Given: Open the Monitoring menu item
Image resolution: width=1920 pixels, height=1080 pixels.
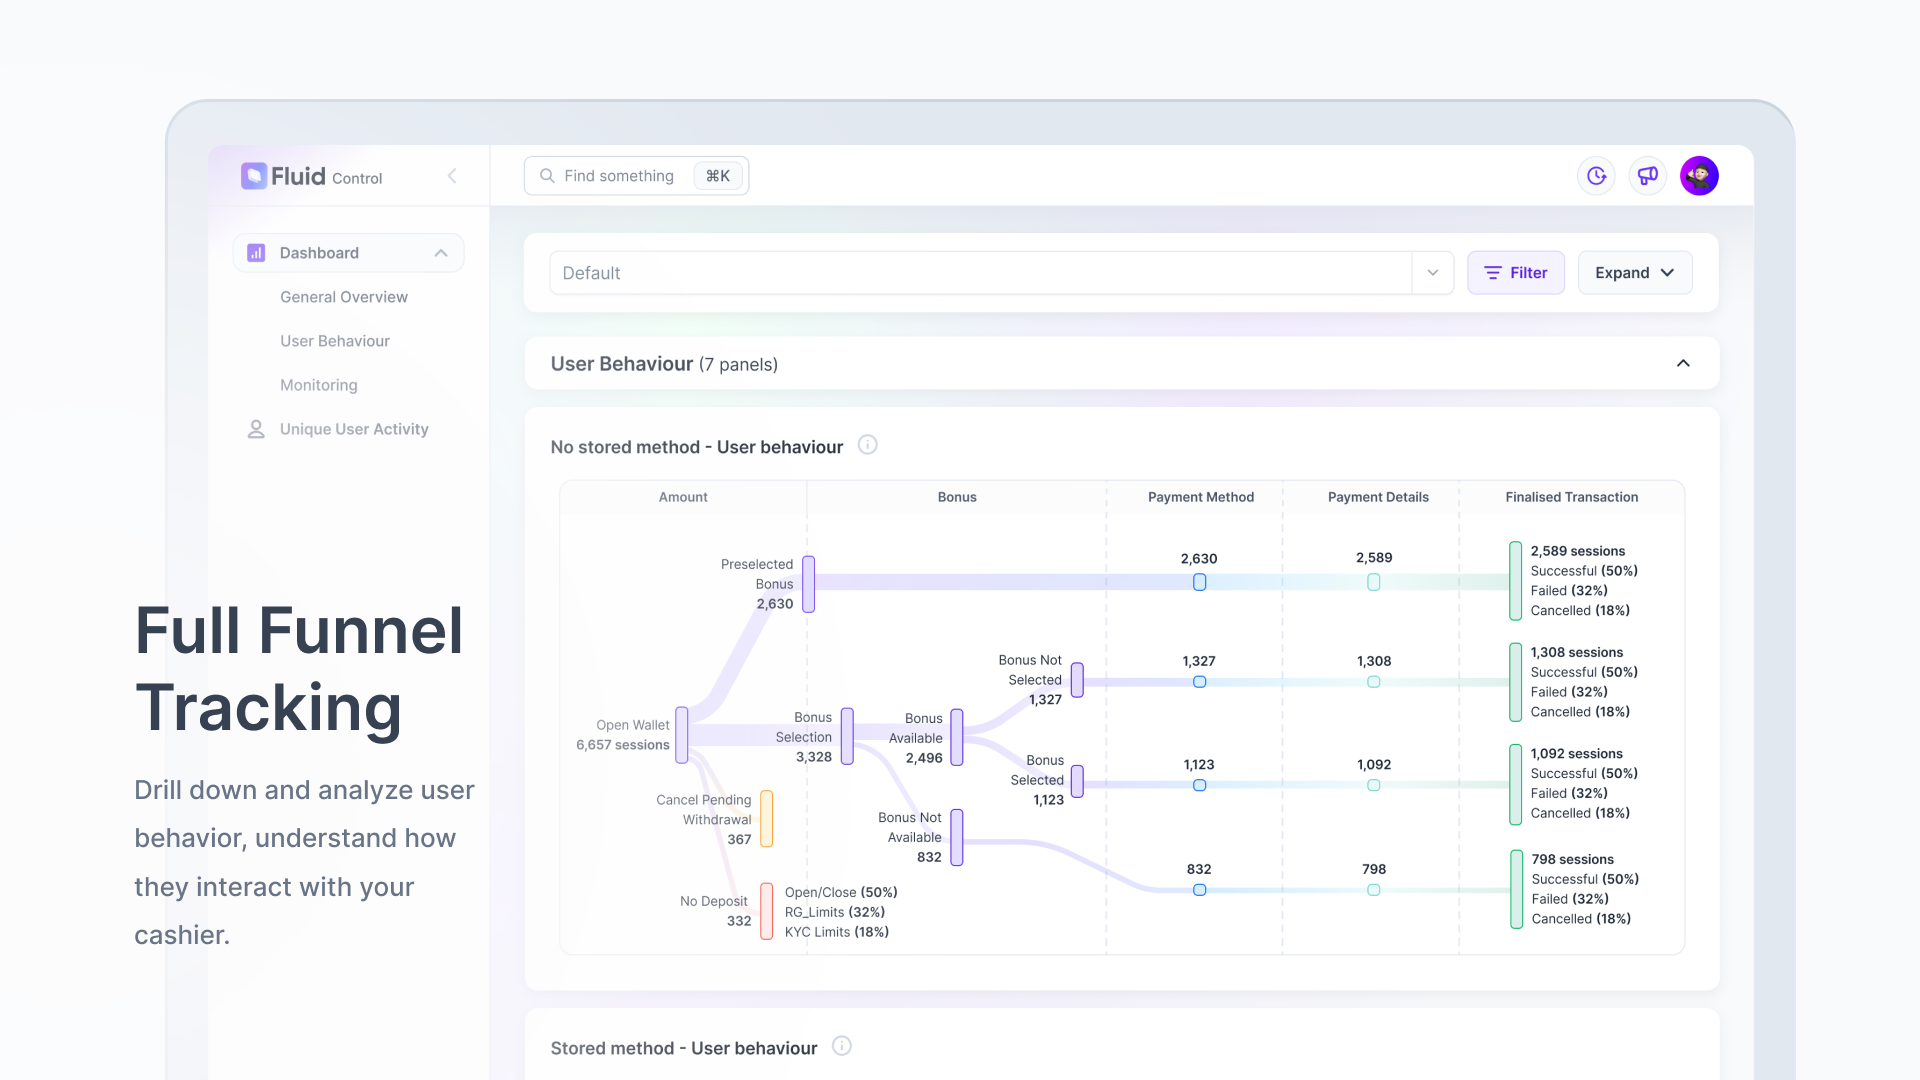Looking at the screenshot, I should point(318,385).
